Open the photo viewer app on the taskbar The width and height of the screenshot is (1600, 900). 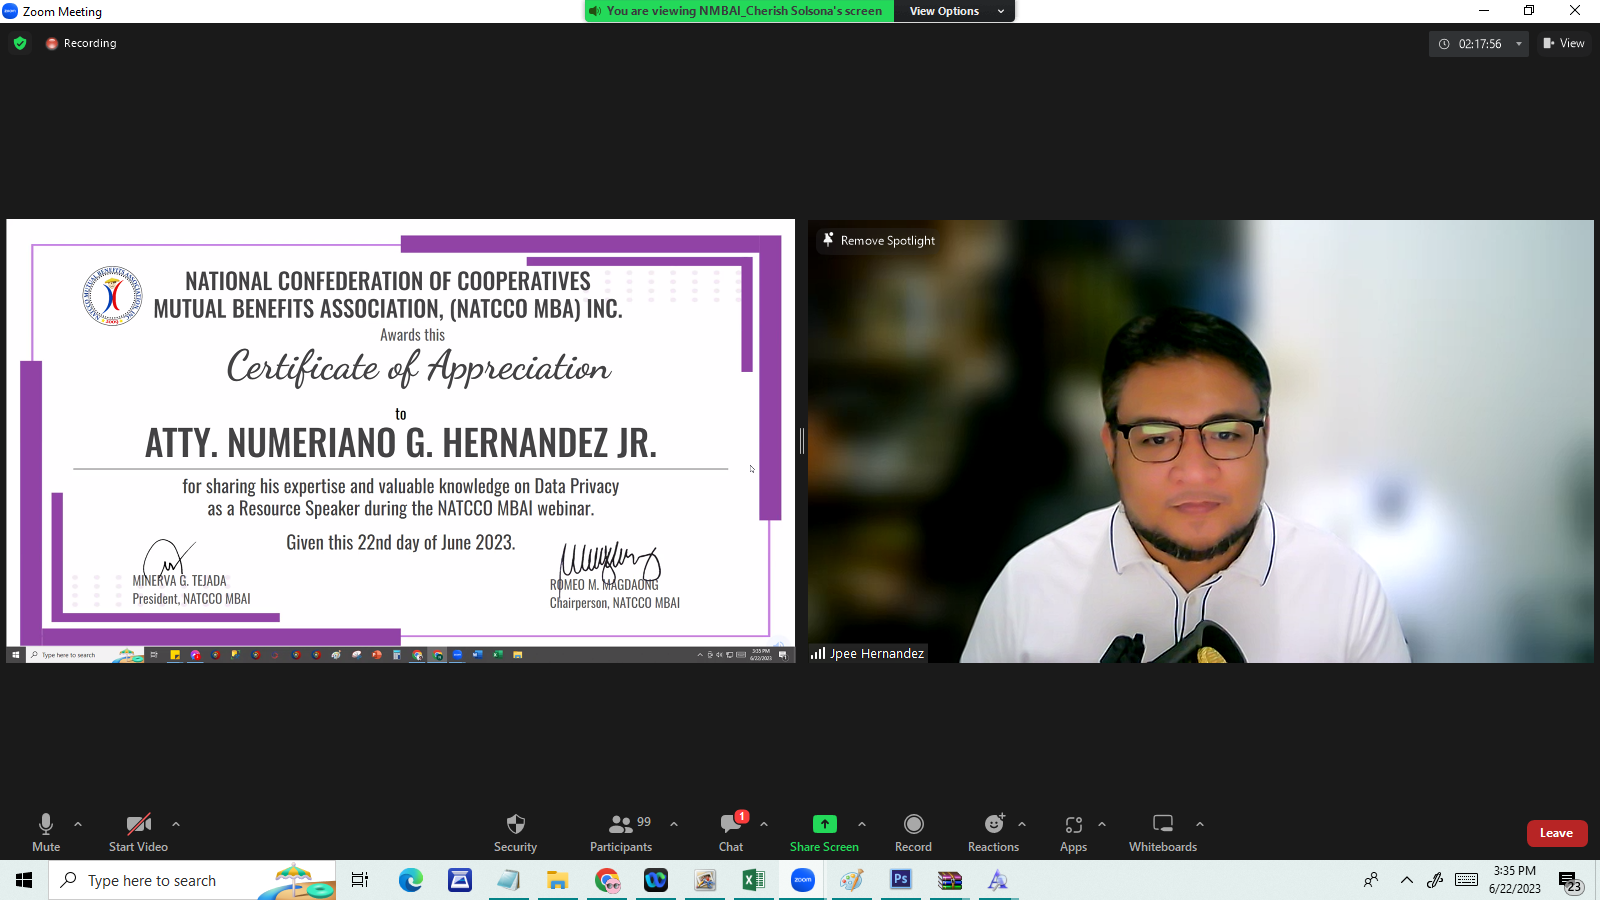[x=705, y=880]
